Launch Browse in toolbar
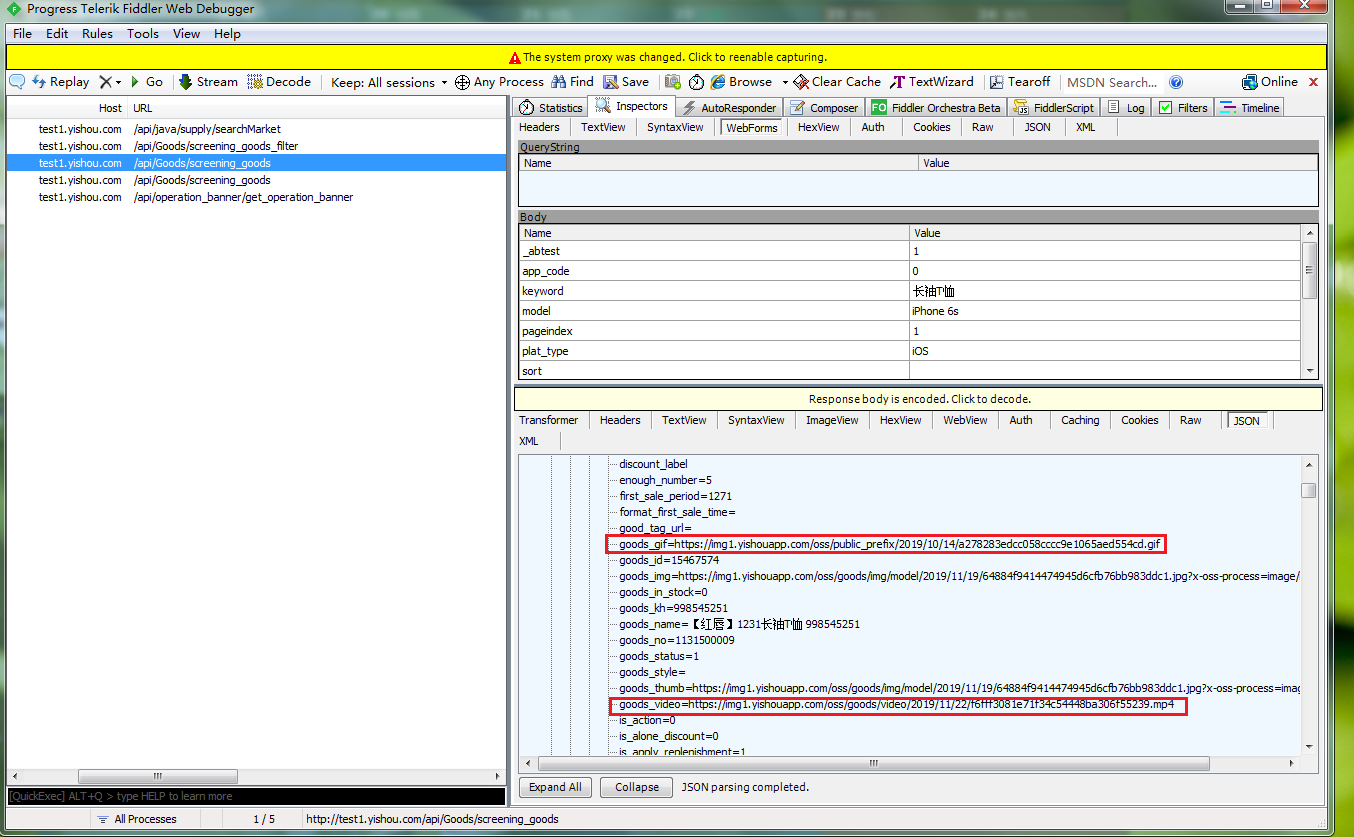Image resolution: width=1354 pixels, height=837 pixels. coord(742,82)
